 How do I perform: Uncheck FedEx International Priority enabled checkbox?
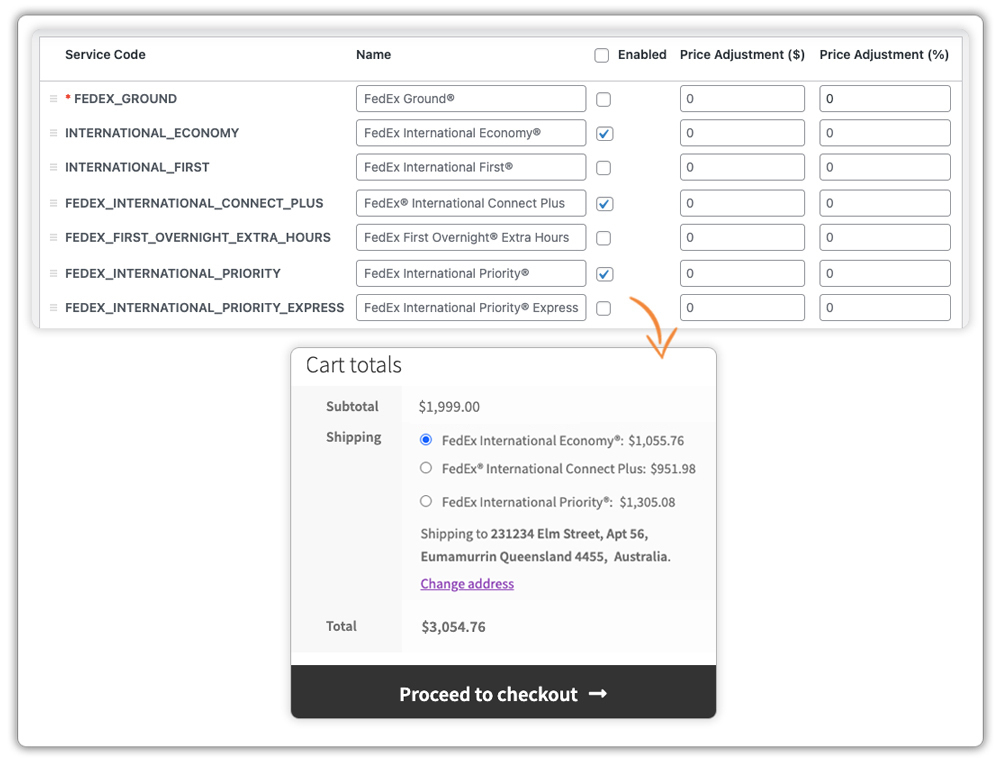coord(604,274)
